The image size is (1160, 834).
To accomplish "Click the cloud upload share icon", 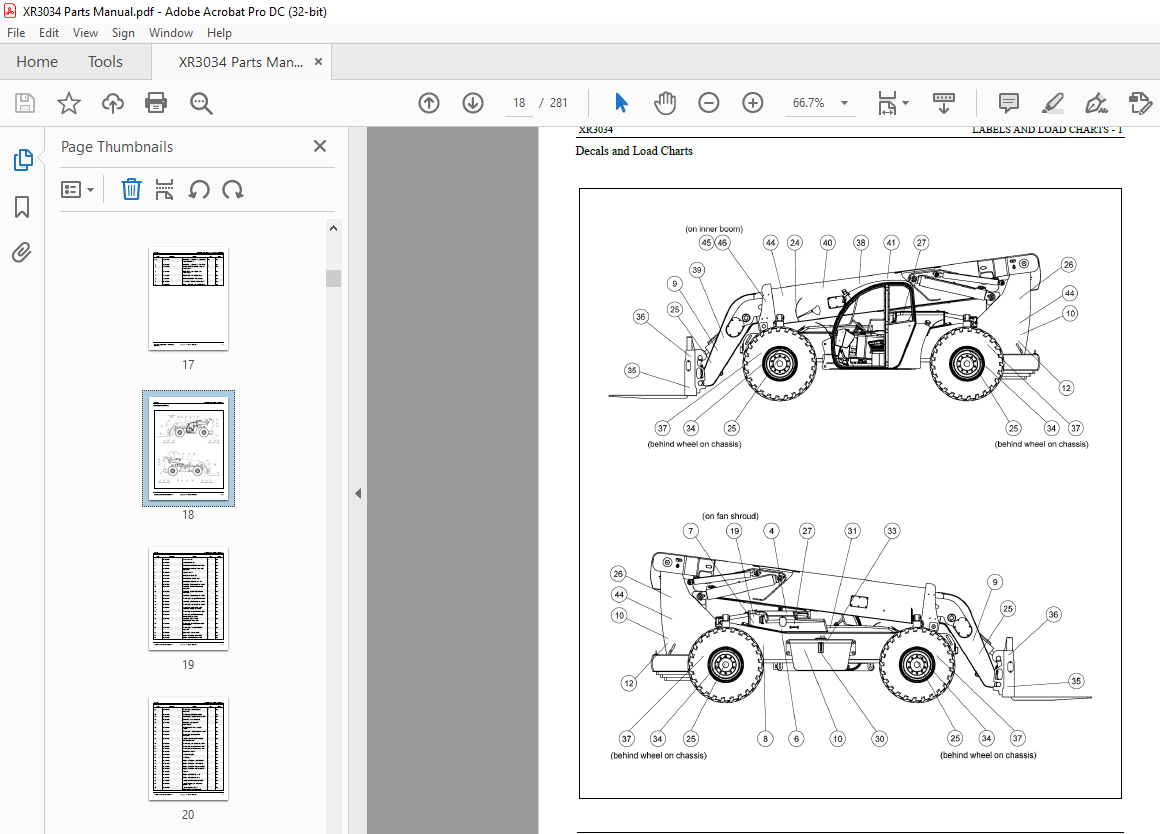I will [x=112, y=103].
